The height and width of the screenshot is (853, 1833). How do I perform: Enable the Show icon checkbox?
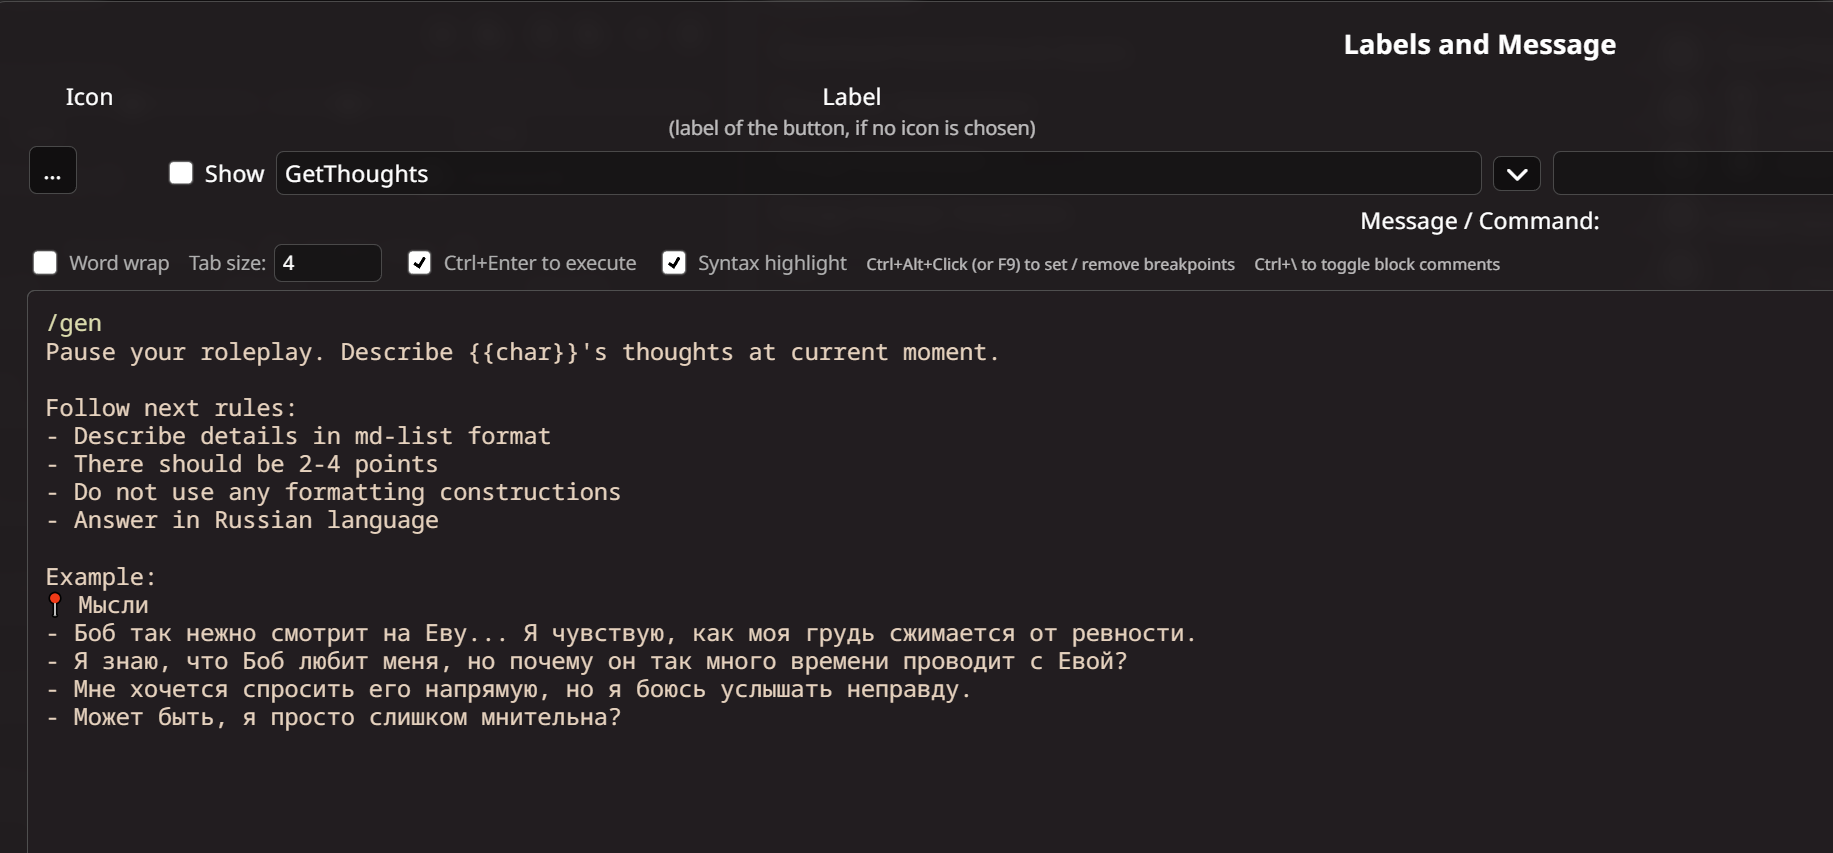coord(181,173)
